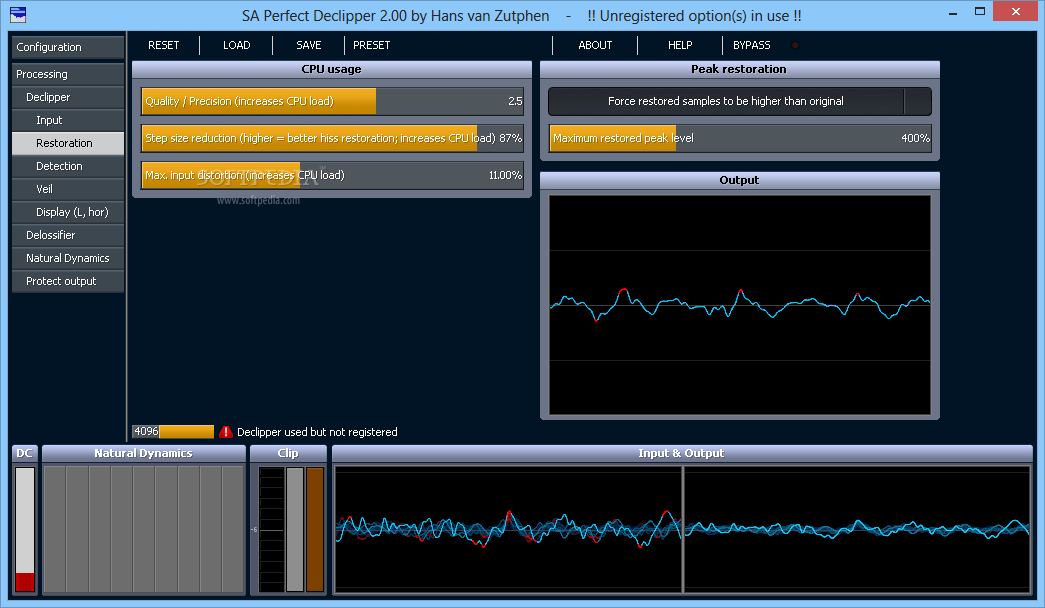Click the 4096 latency bar

(173, 432)
